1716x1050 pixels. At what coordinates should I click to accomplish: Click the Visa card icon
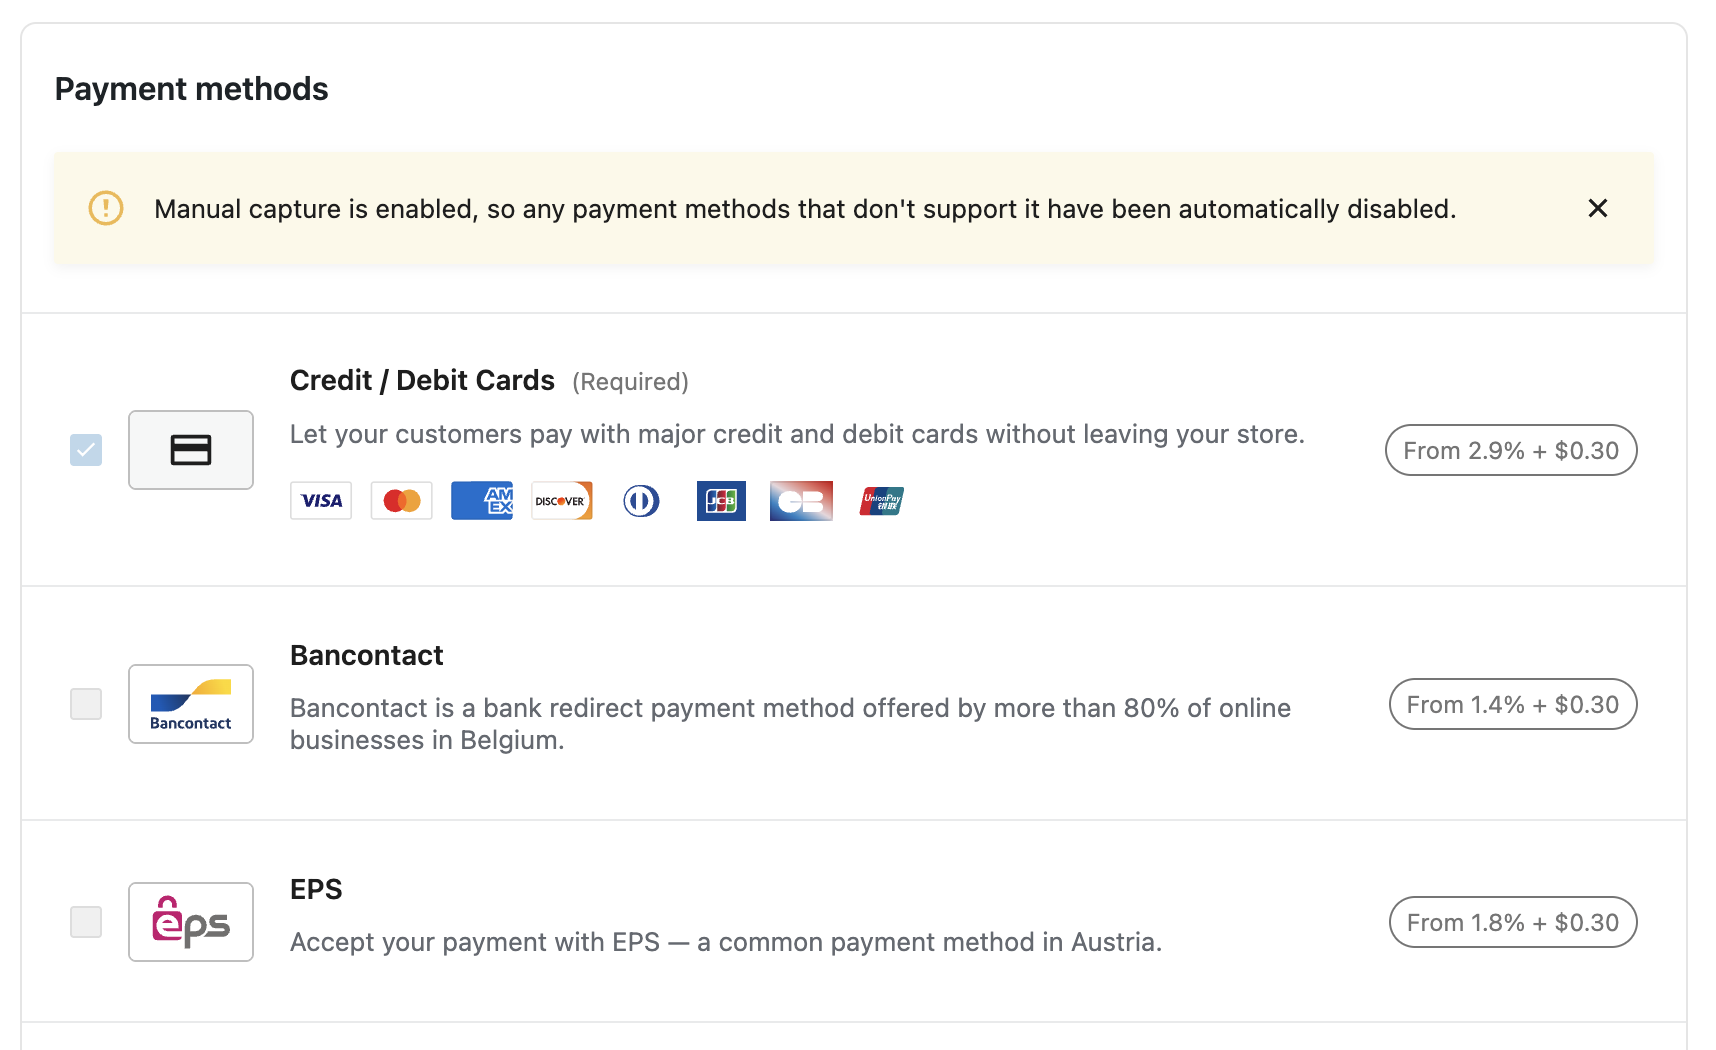[x=321, y=501]
